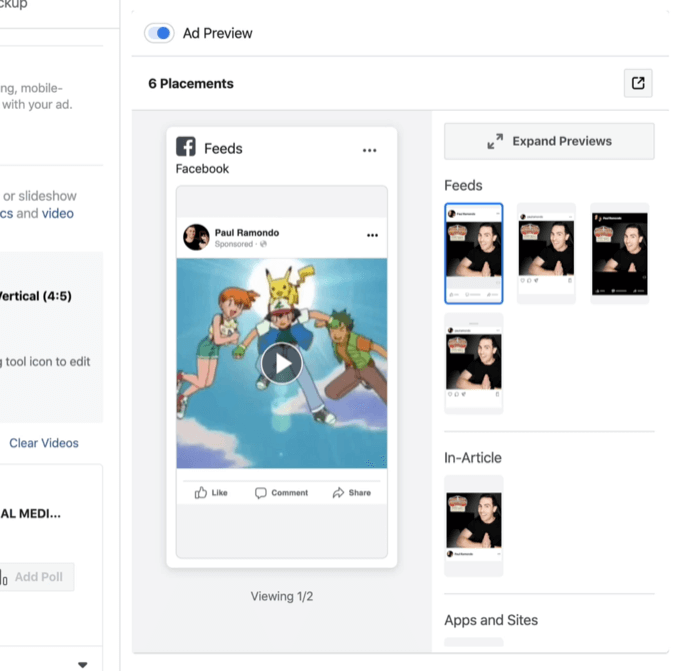Screen dimensions: 700x671
Task: Toggle the Ad Preview switch
Action: [x=159, y=33]
